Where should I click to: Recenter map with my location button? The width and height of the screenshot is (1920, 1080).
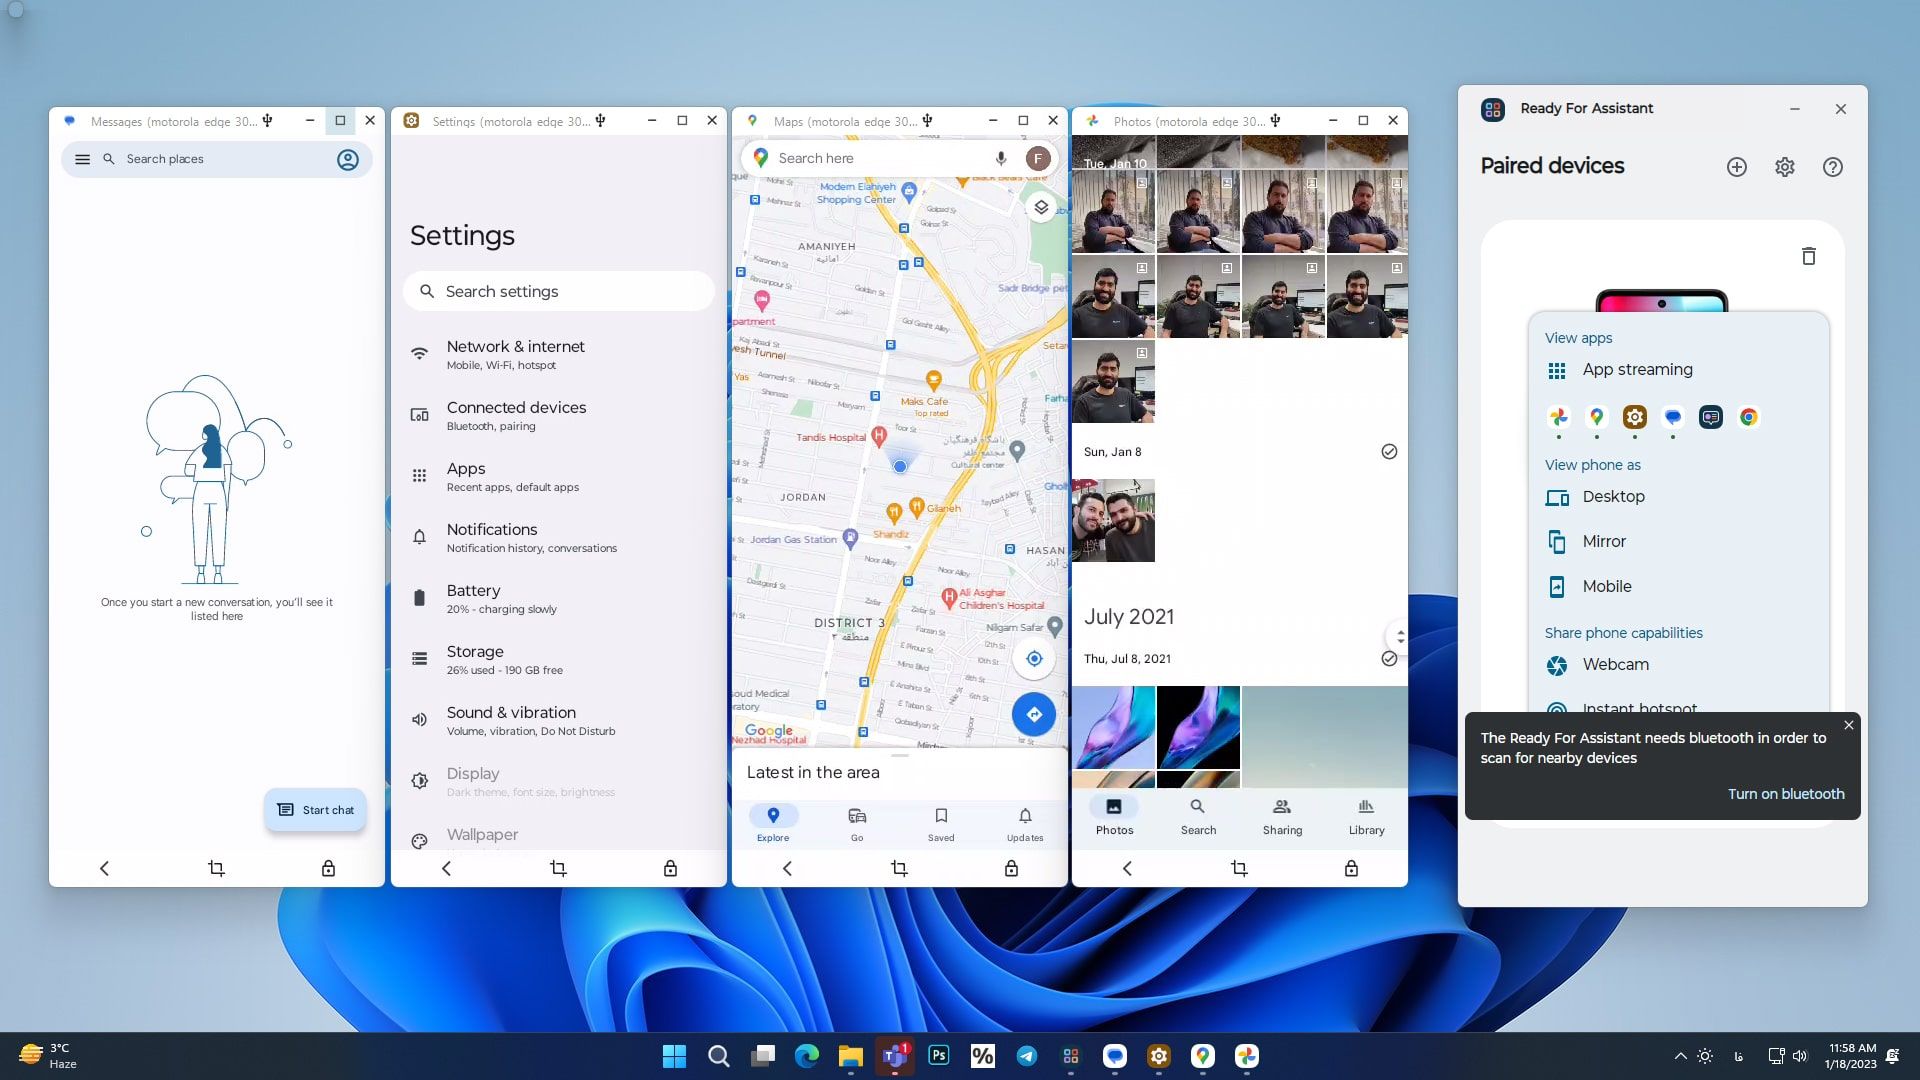tap(1033, 658)
